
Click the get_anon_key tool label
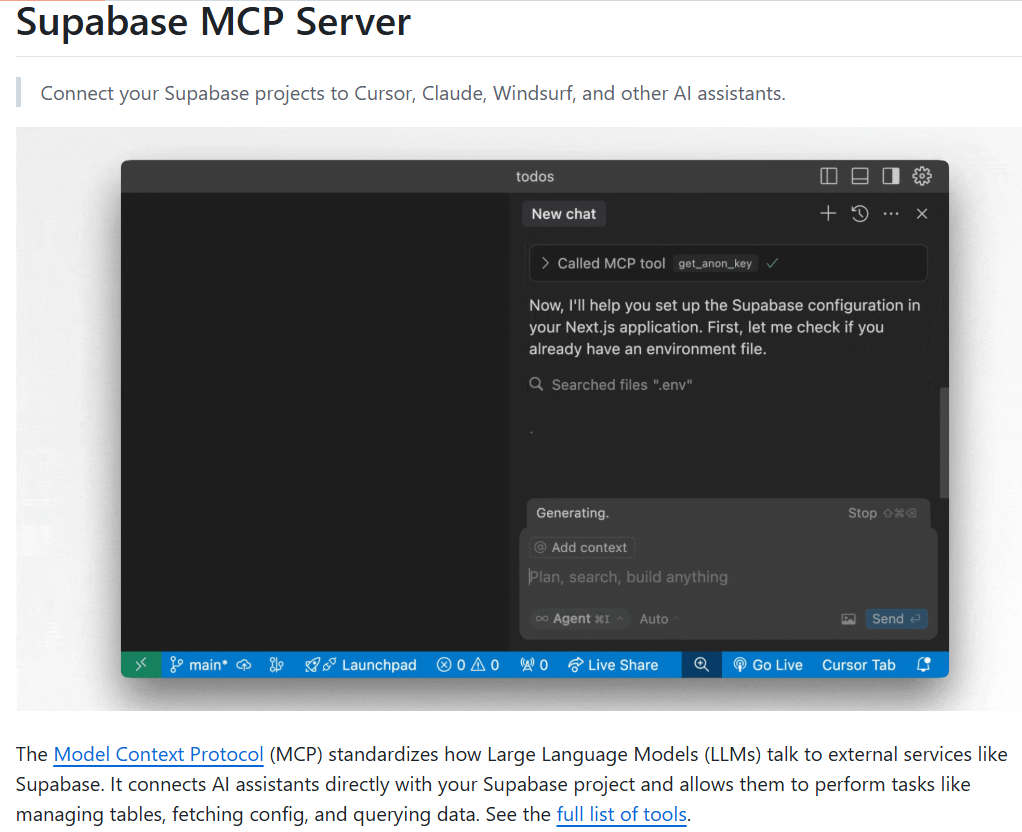click(715, 263)
